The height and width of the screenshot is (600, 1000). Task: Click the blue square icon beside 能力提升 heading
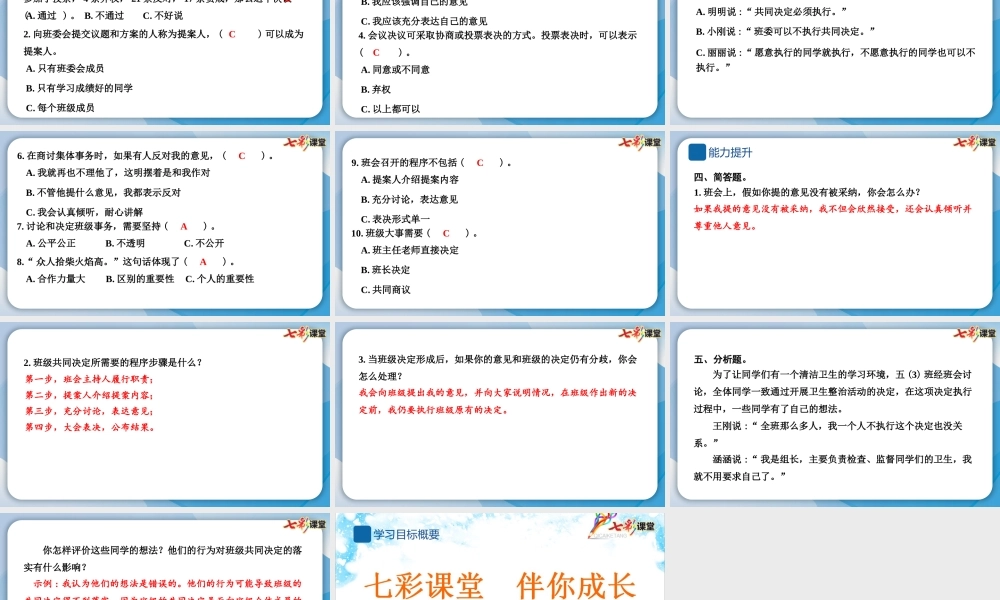[697, 153]
